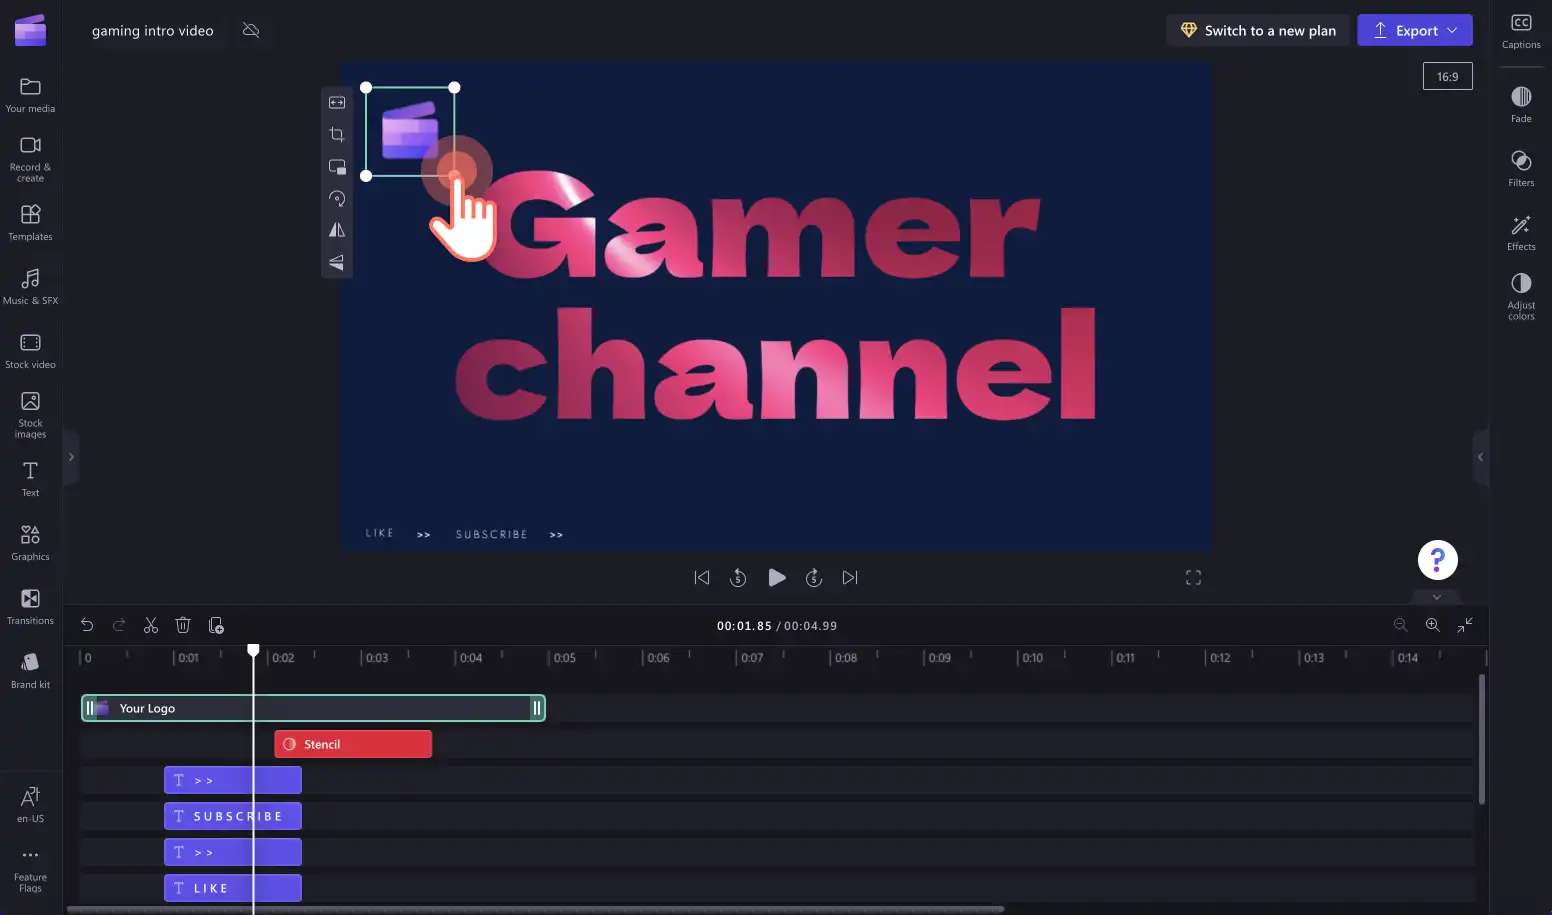Expand the left sidebar panel chevron
This screenshot has height=915, width=1552.
[71, 457]
